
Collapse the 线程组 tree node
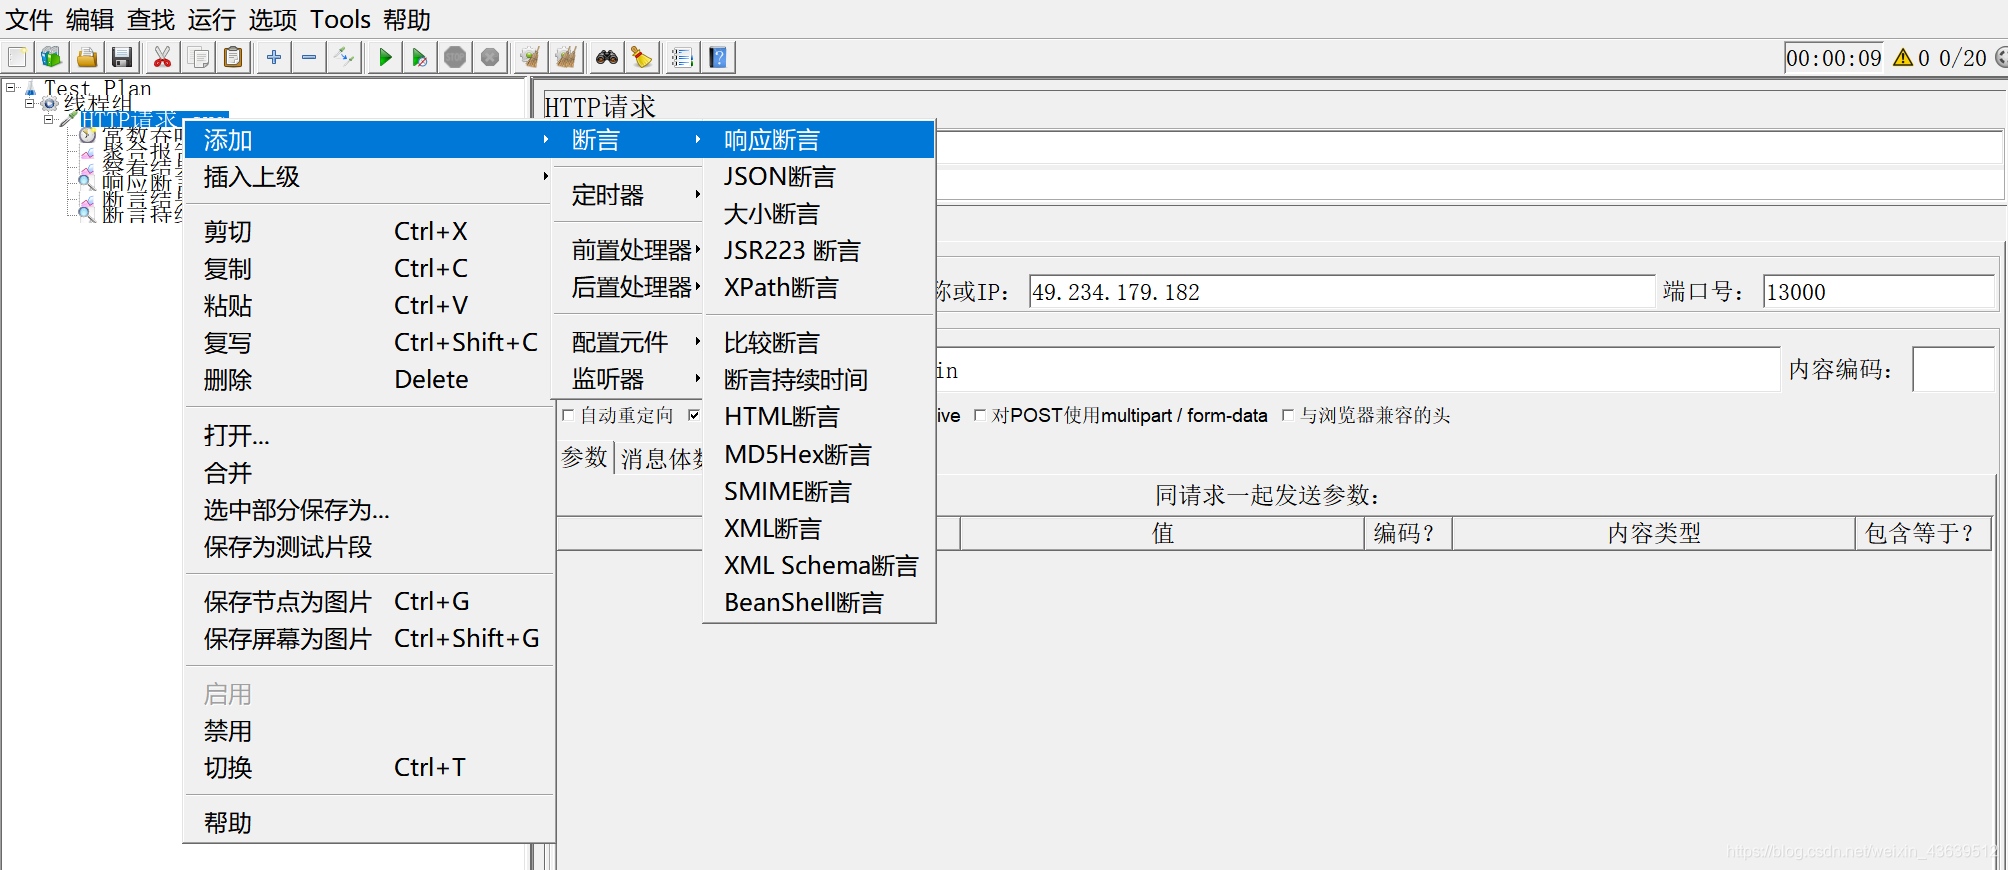click(30, 103)
